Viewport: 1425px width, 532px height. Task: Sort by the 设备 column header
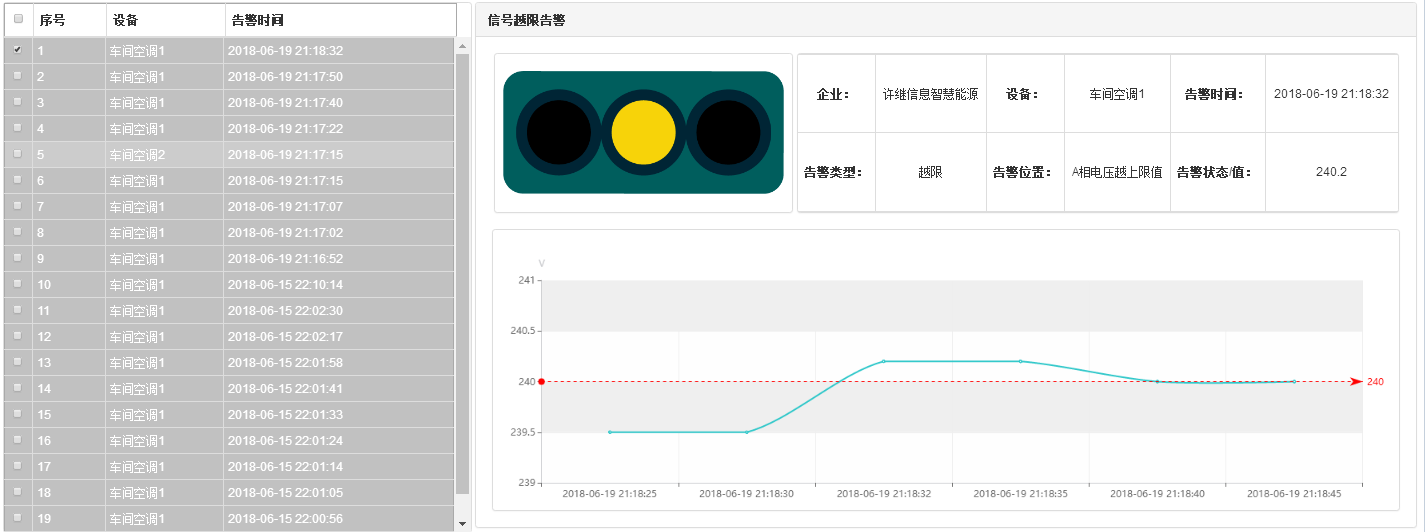point(126,20)
